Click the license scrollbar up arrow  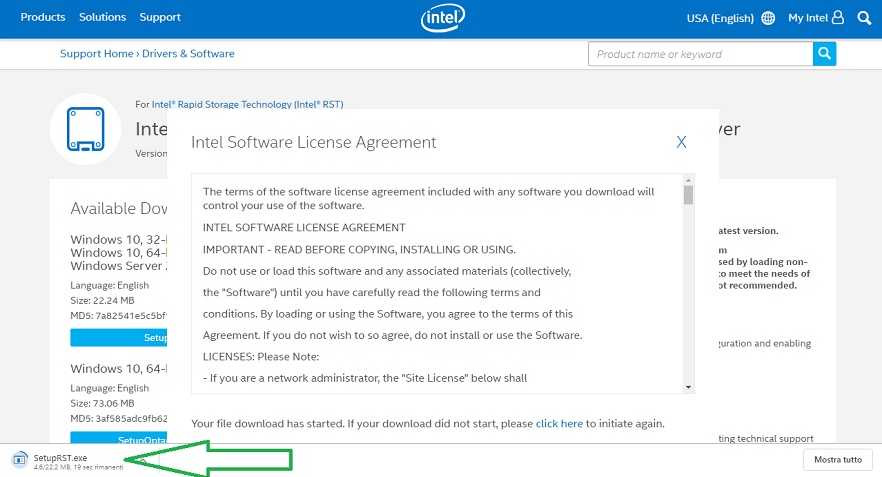click(x=688, y=180)
